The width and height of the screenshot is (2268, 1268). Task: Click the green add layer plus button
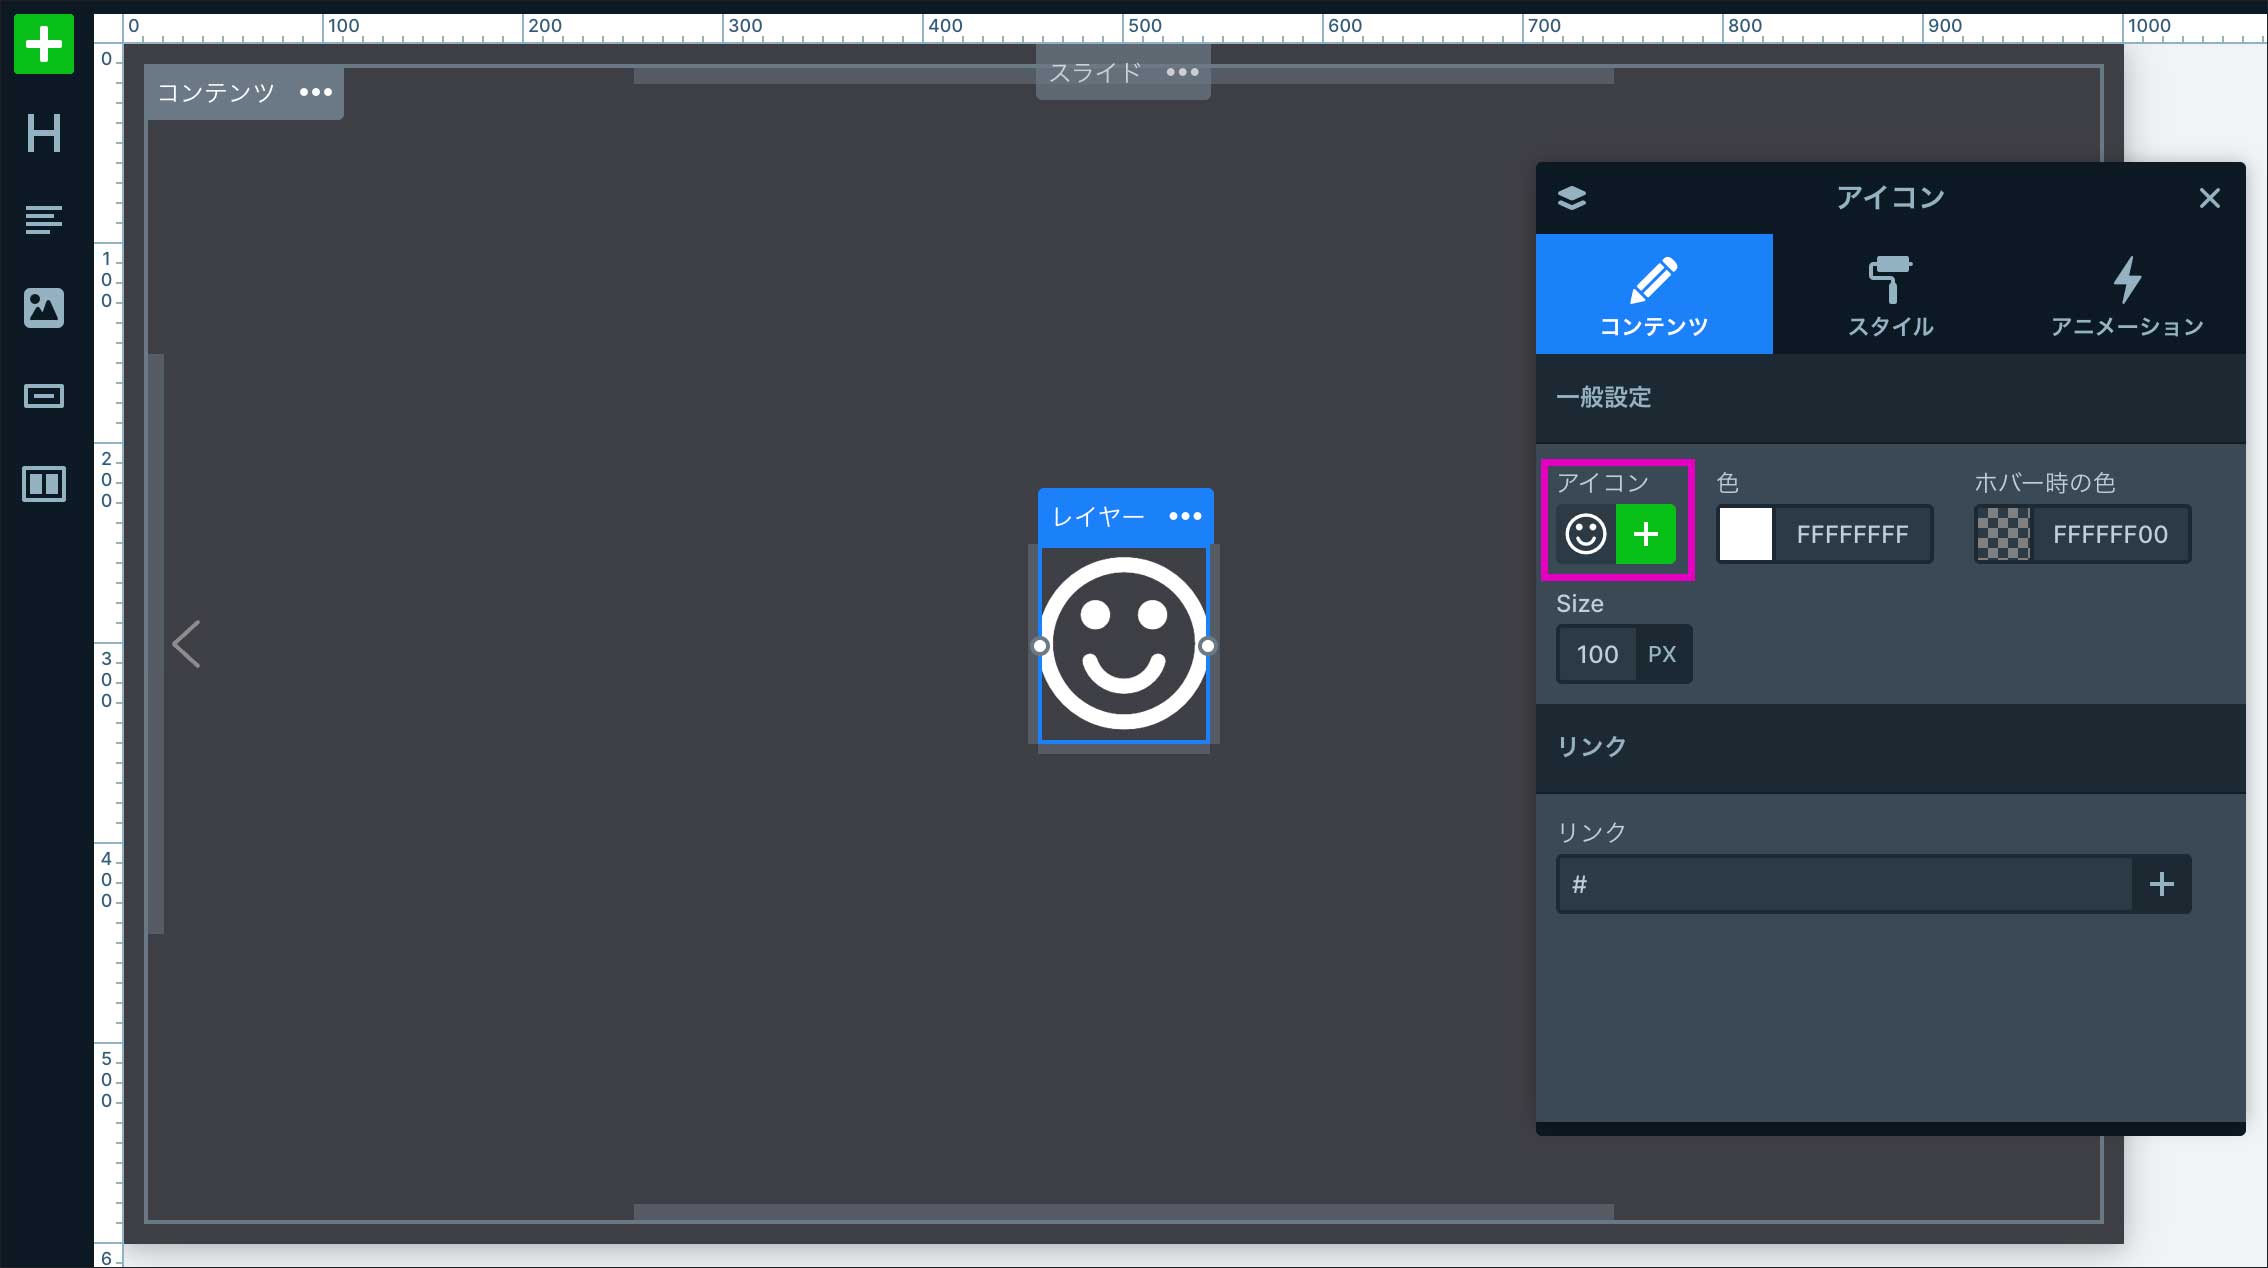44,44
